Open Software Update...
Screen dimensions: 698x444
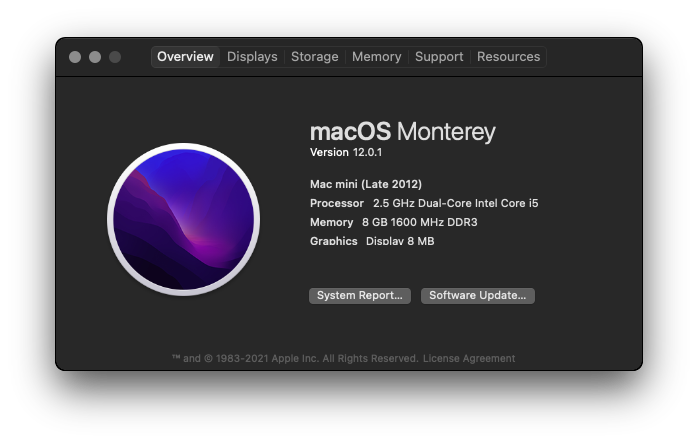click(x=478, y=296)
